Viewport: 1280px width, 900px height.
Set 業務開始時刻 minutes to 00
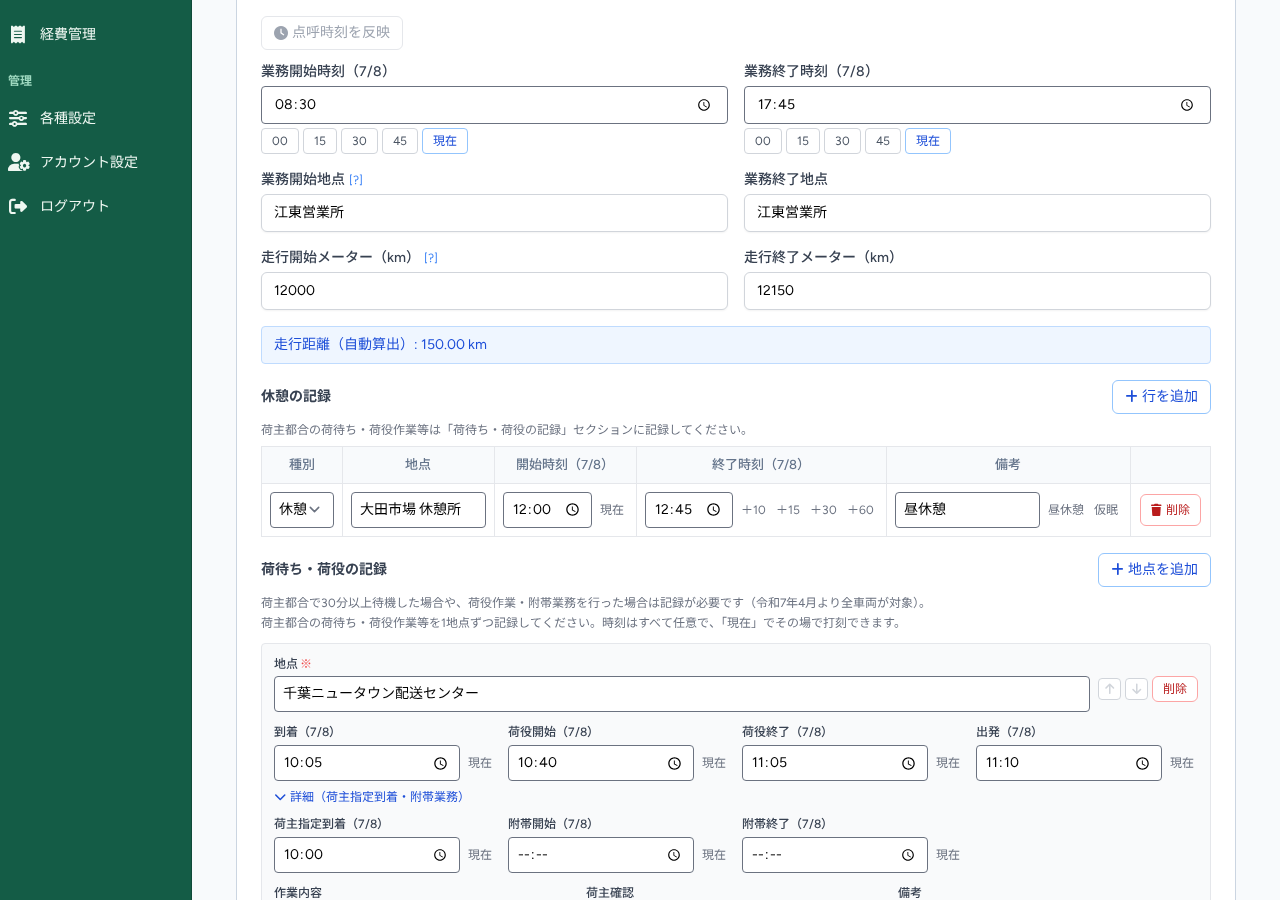(x=280, y=141)
